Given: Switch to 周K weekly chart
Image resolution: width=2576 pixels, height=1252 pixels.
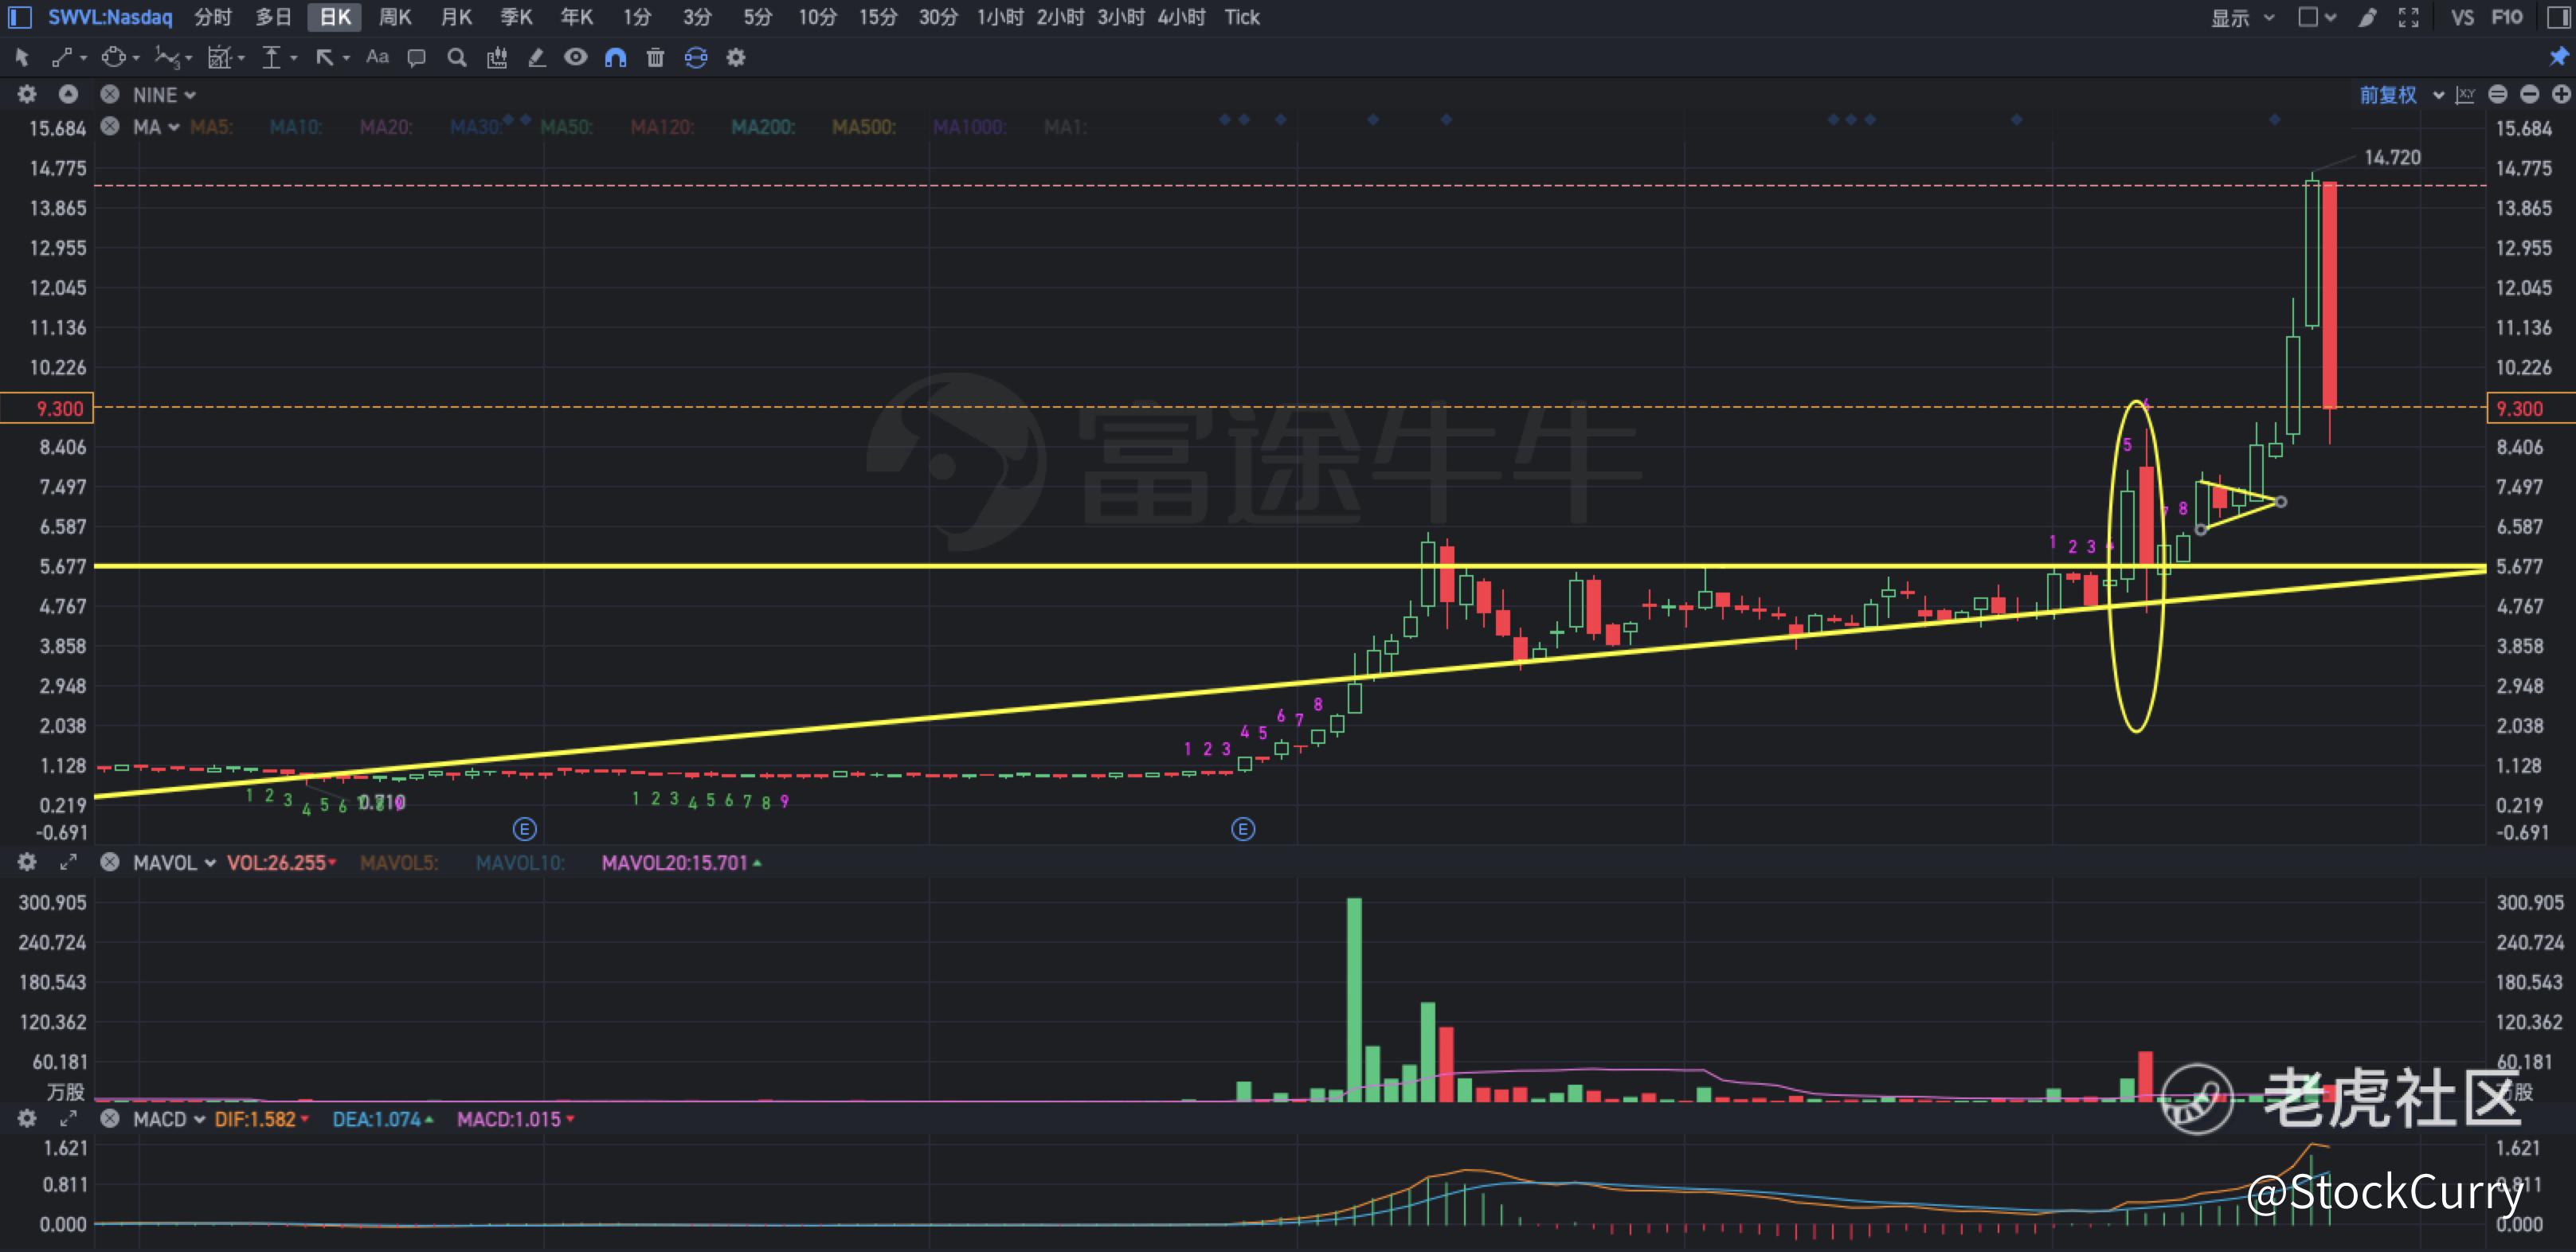Looking at the screenshot, I should (x=396, y=17).
